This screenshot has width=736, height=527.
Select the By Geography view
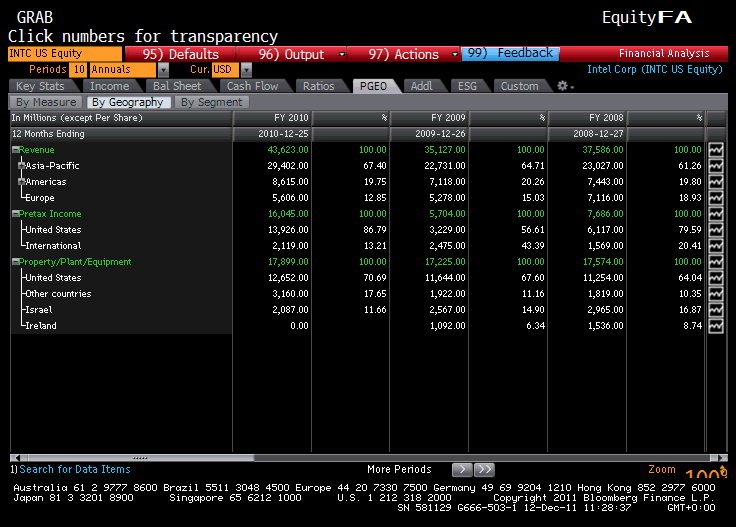point(126,102)
